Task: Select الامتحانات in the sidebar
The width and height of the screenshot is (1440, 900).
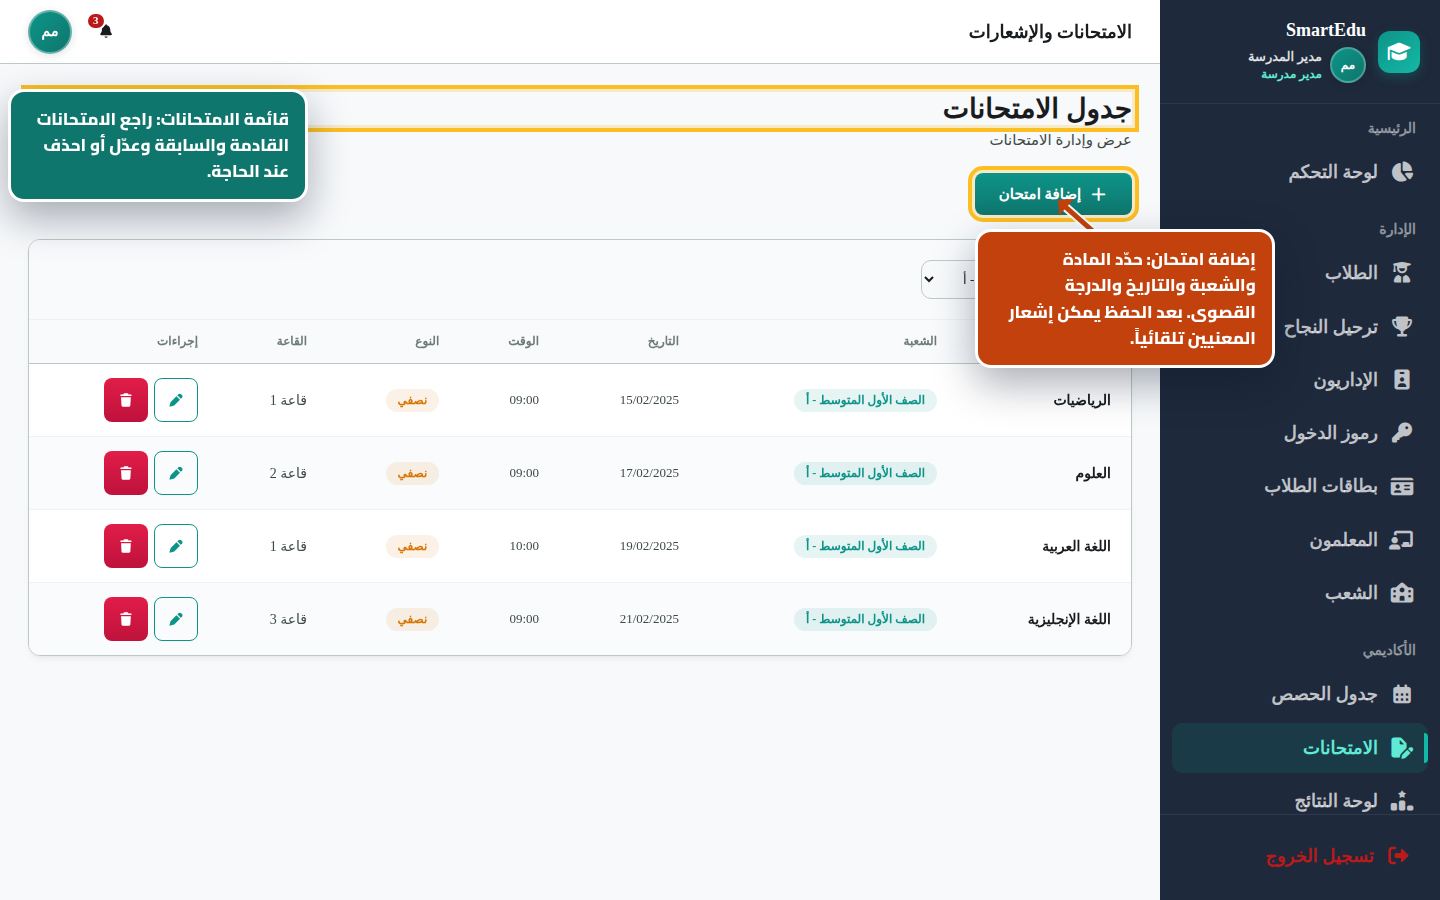Action: 1300,748
